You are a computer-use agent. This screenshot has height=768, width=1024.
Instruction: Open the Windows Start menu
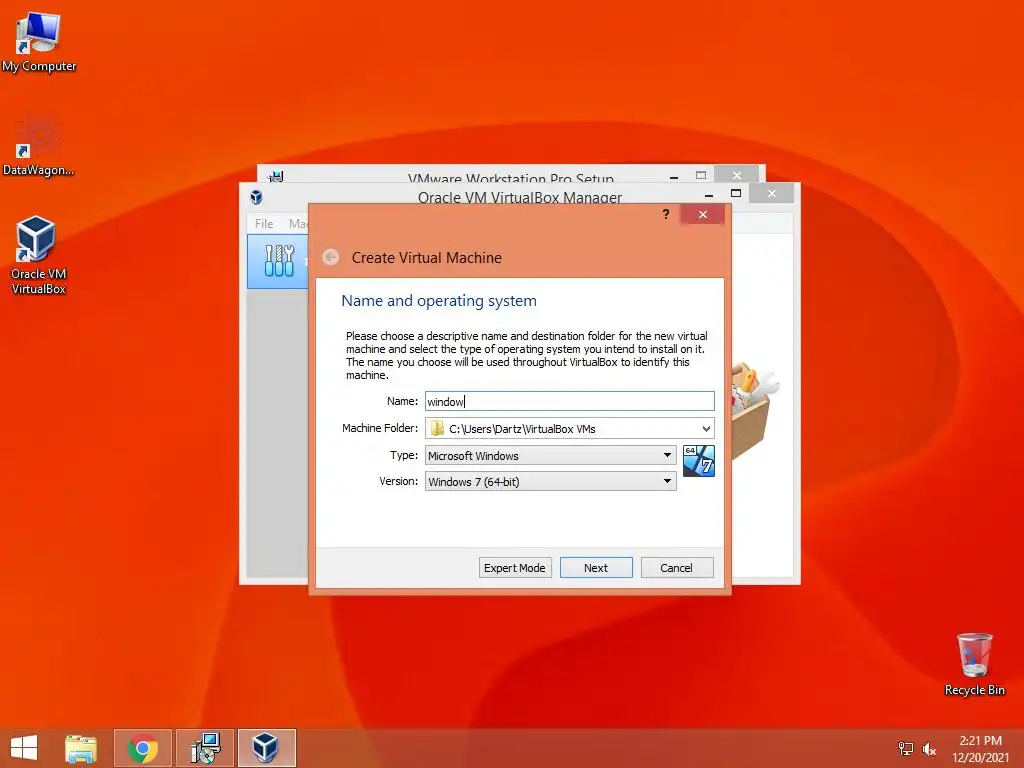[24, 748]
